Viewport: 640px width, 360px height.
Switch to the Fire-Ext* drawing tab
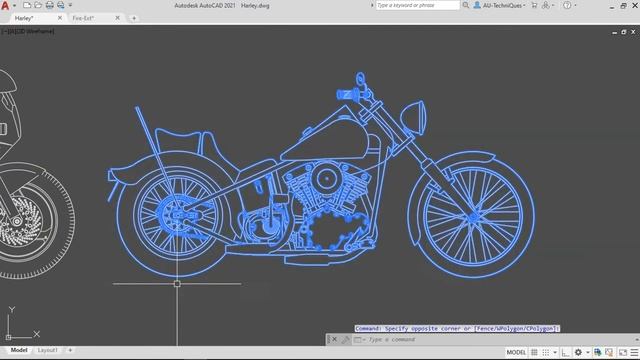pos(83,18)
